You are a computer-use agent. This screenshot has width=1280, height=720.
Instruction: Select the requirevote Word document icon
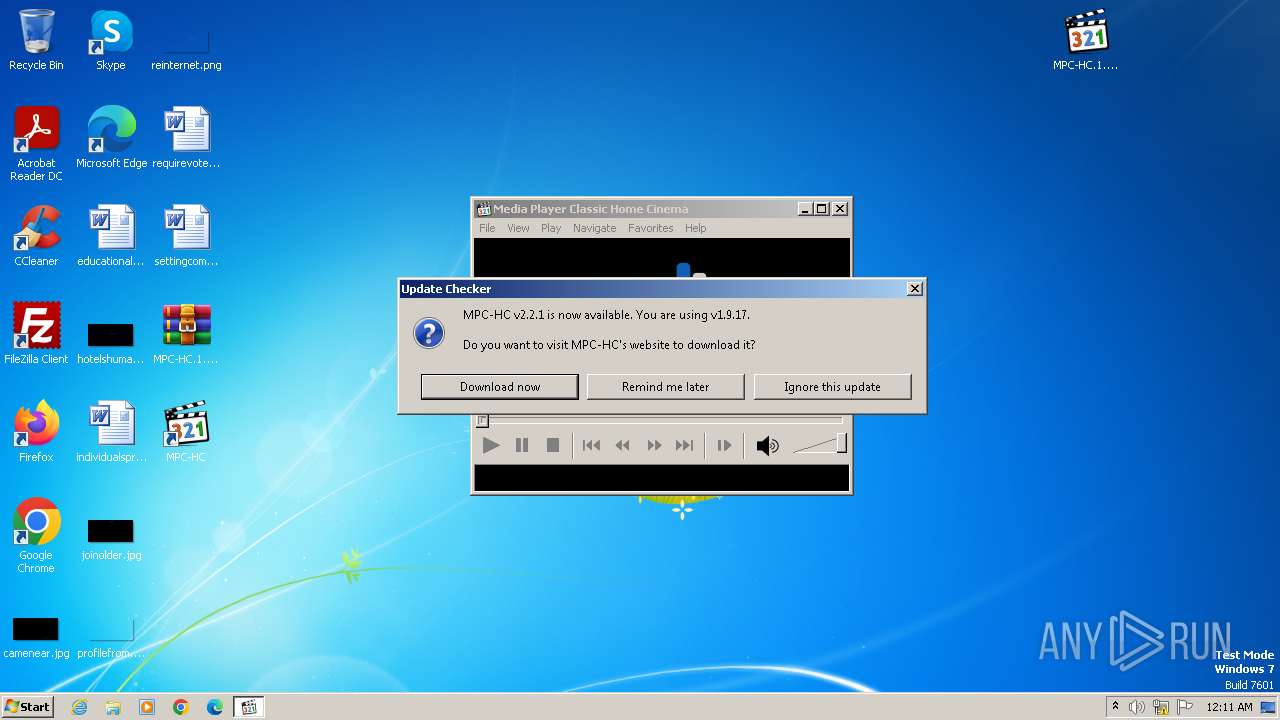click(186, 137)
